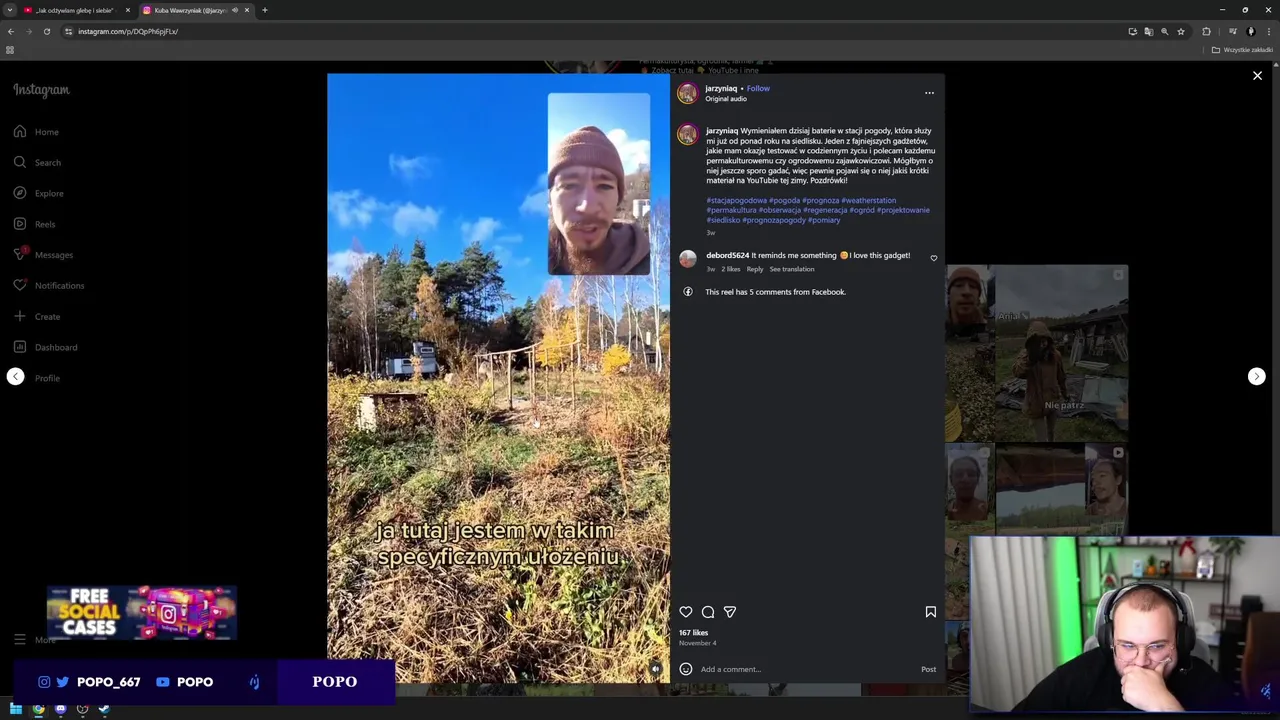Open Reels from the sidebar
The width and height of the screenshot is (1280, 720).
(34, 224)
